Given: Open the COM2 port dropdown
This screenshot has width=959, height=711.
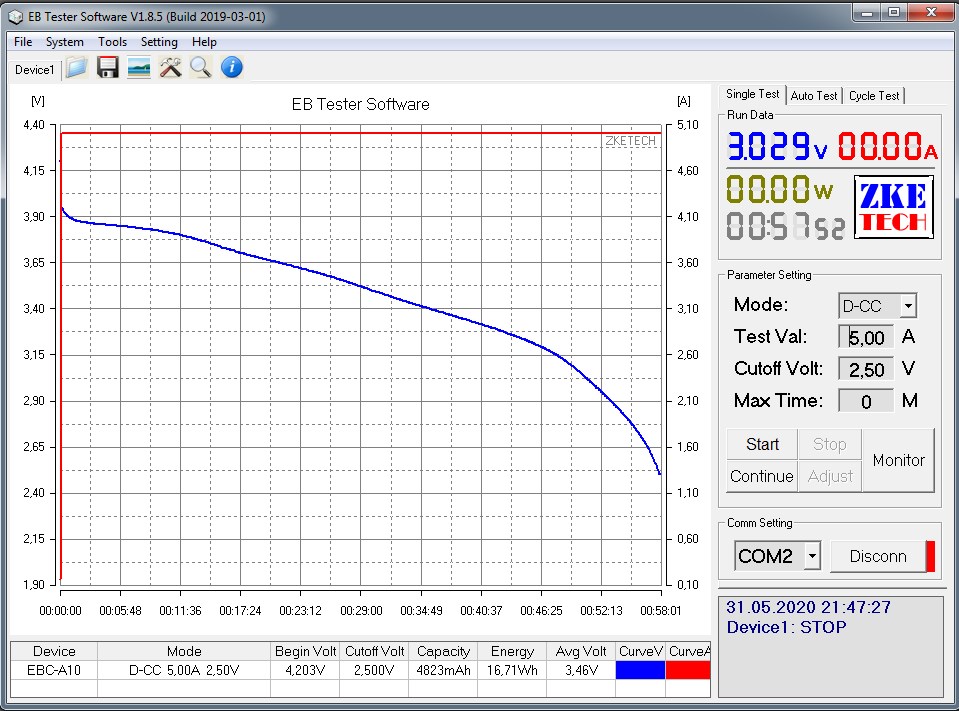Looking at the screenshot, I should tap(812, 556).
